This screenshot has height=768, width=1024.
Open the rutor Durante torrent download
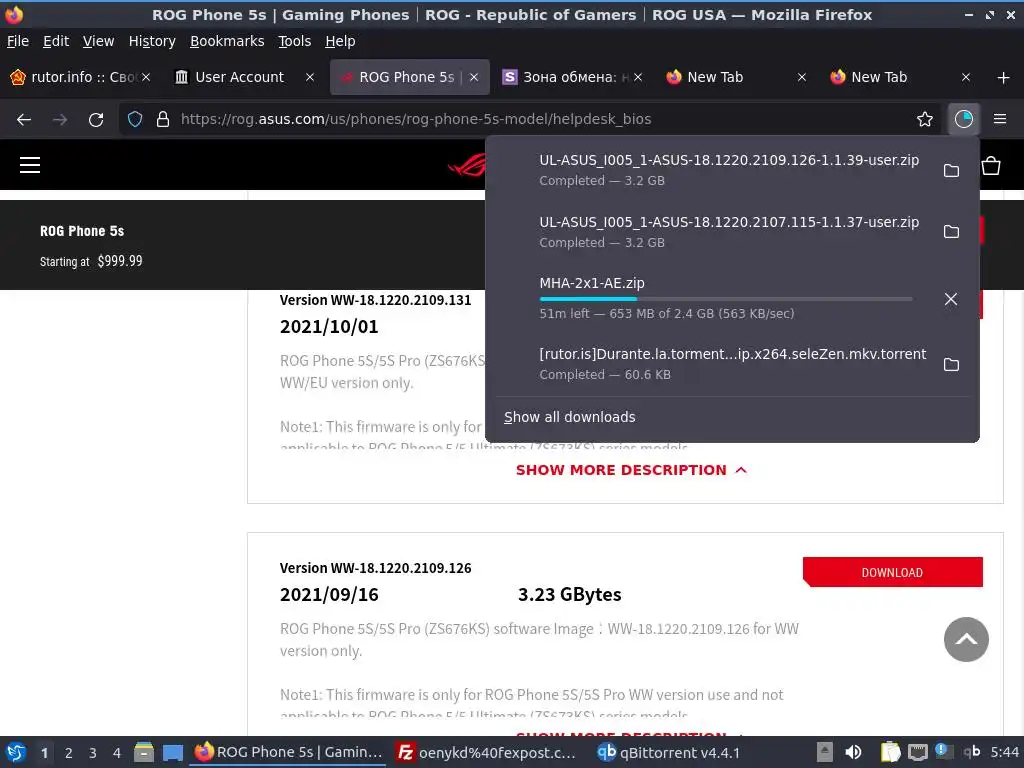[732, 364]
